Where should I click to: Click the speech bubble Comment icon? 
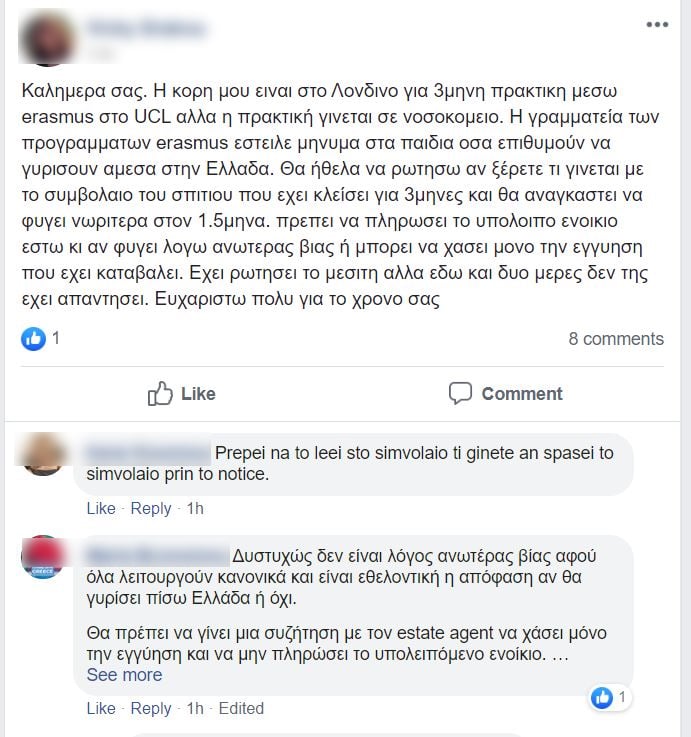tap(460, 393)
